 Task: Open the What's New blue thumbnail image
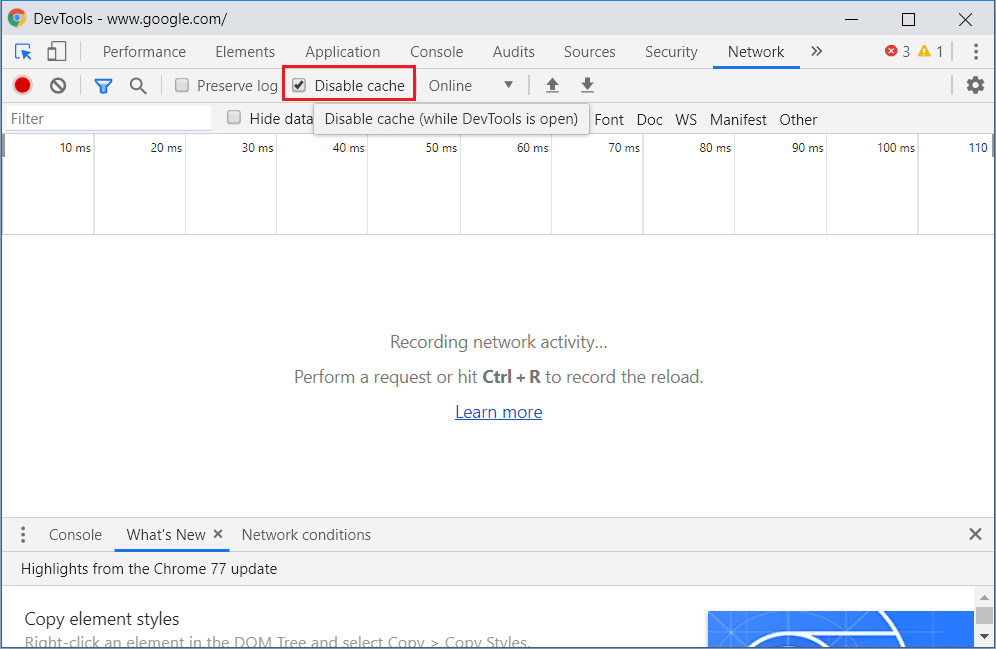(841, 629)
